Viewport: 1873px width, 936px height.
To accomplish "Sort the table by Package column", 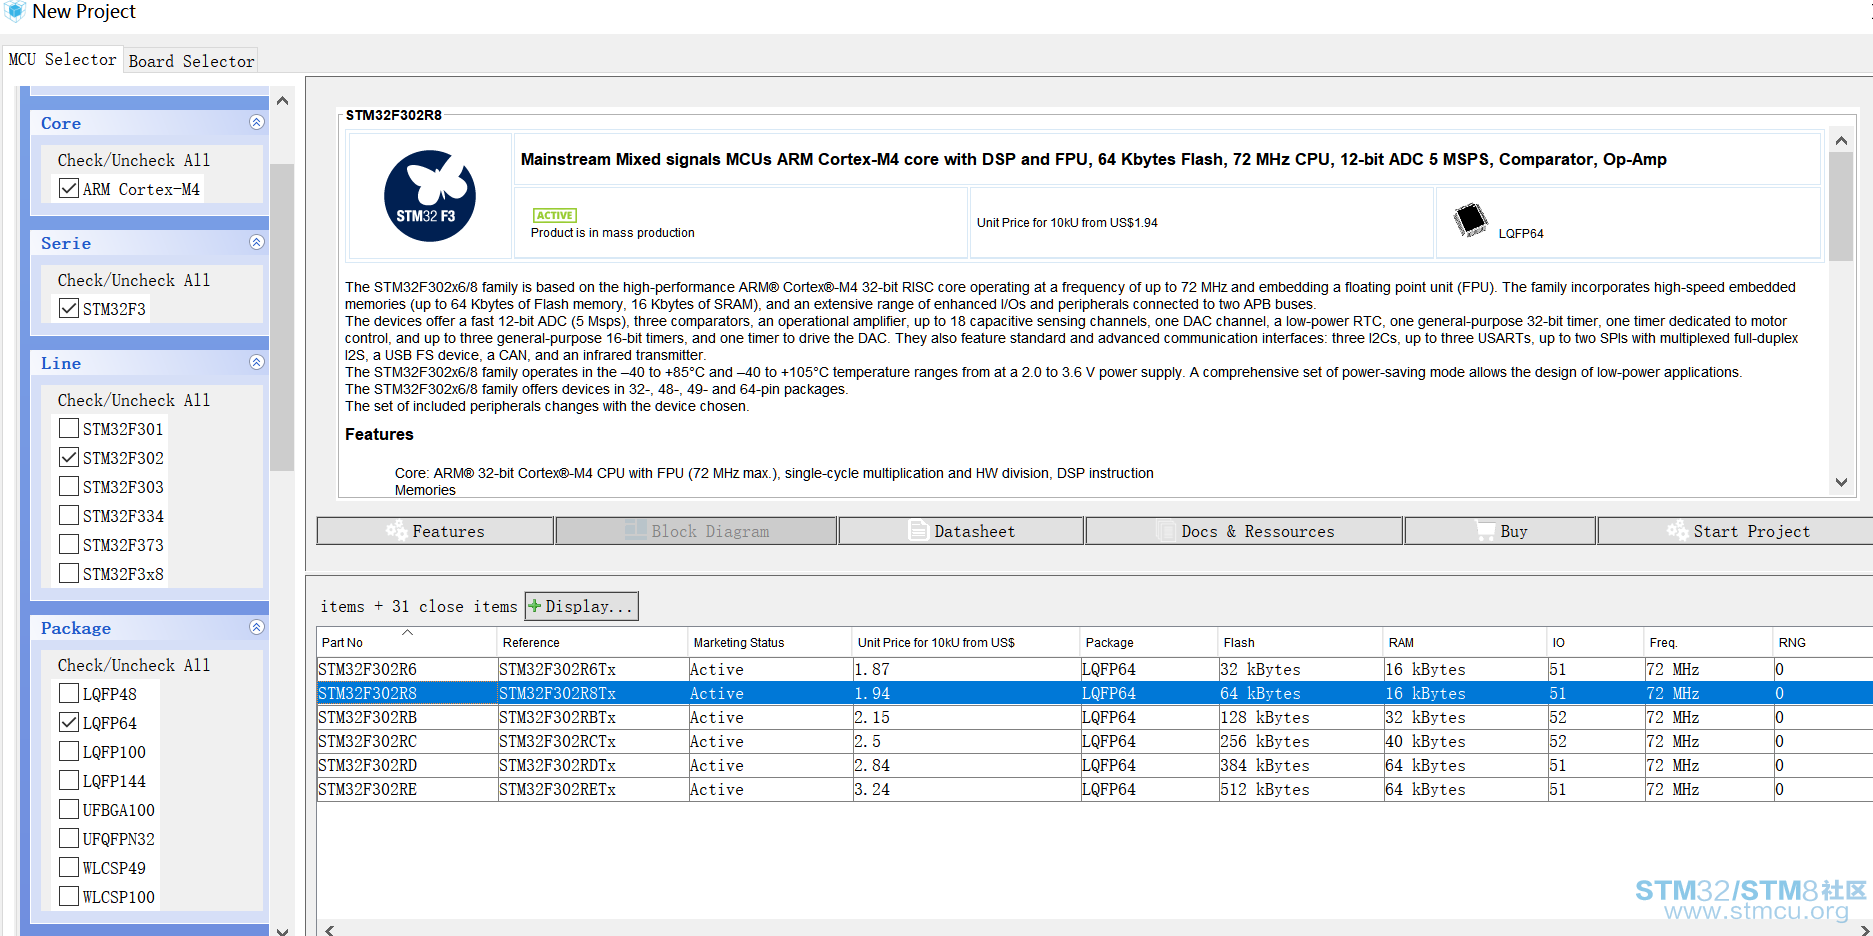I will tap(1149, 642).
